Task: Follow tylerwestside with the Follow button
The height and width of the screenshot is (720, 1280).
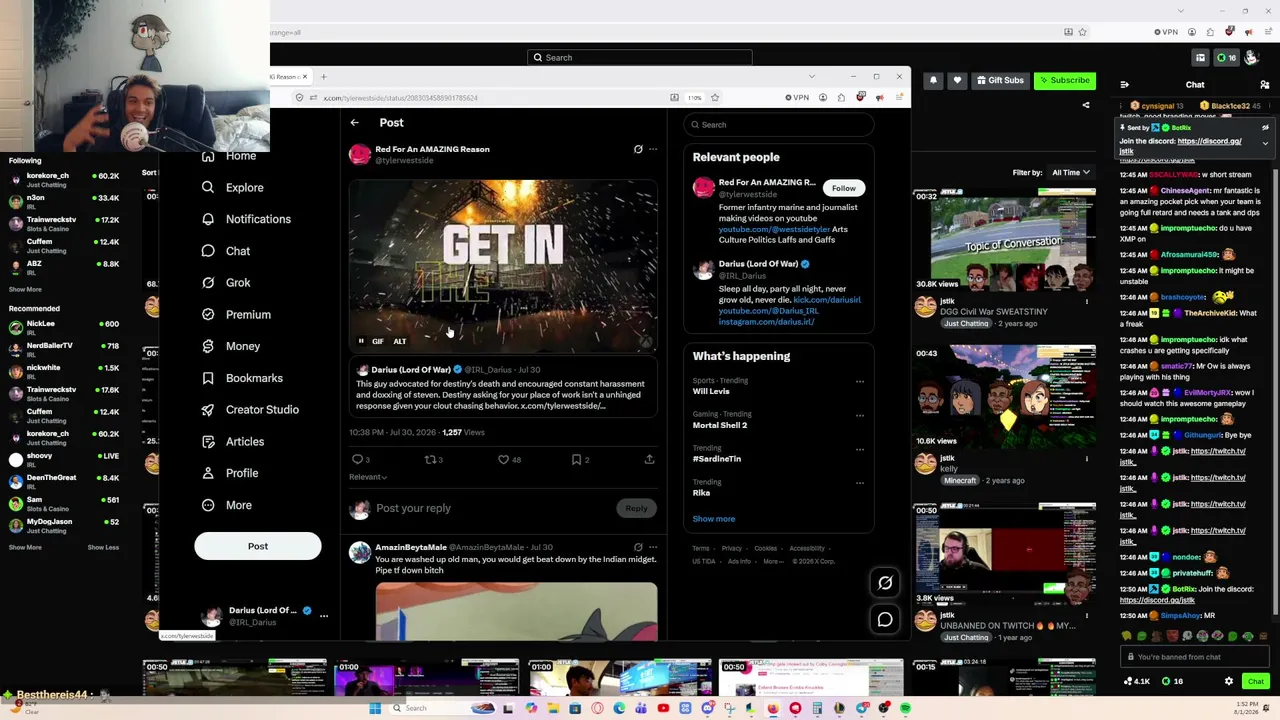Action: [x=844, y=188]
